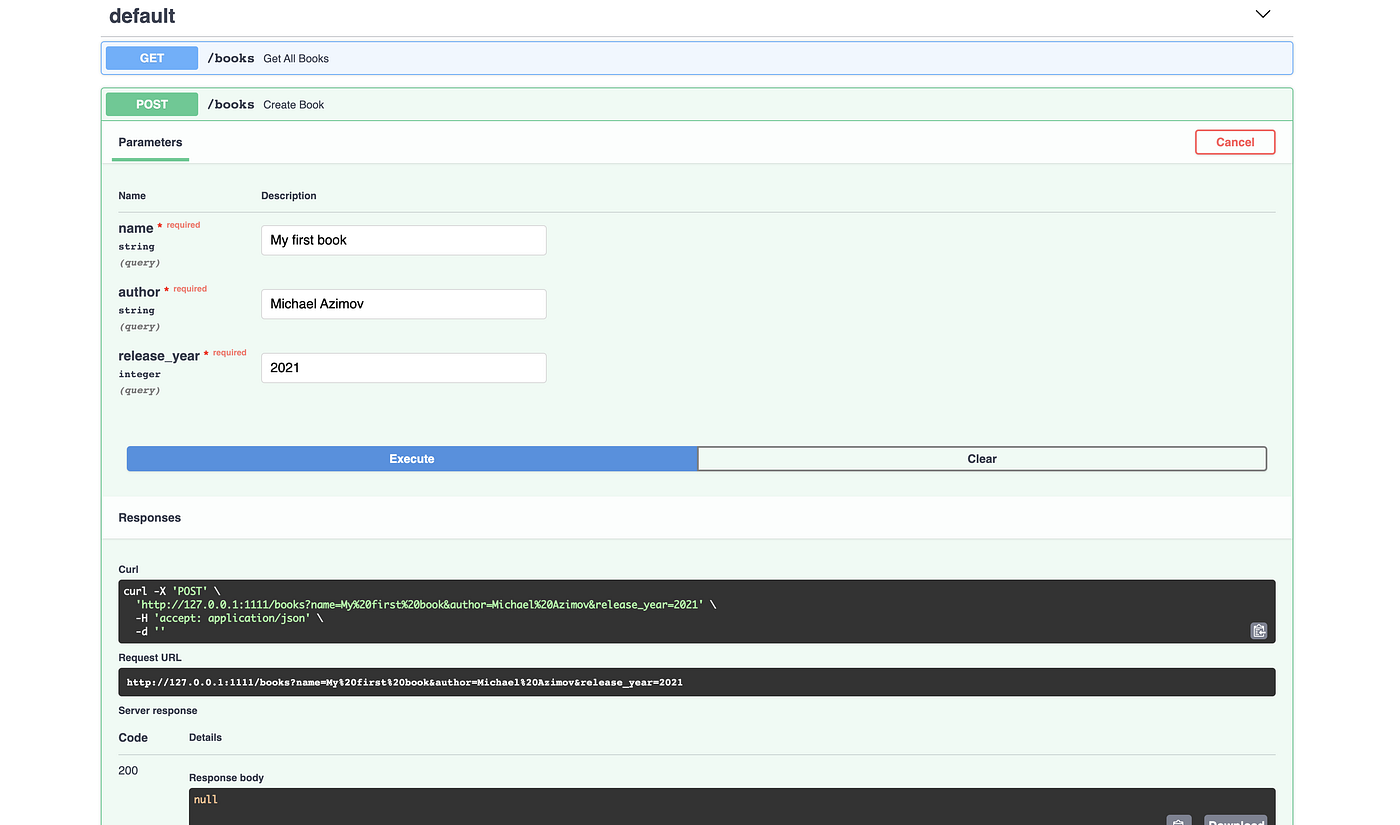Switch to the Parameters tab

149,142
